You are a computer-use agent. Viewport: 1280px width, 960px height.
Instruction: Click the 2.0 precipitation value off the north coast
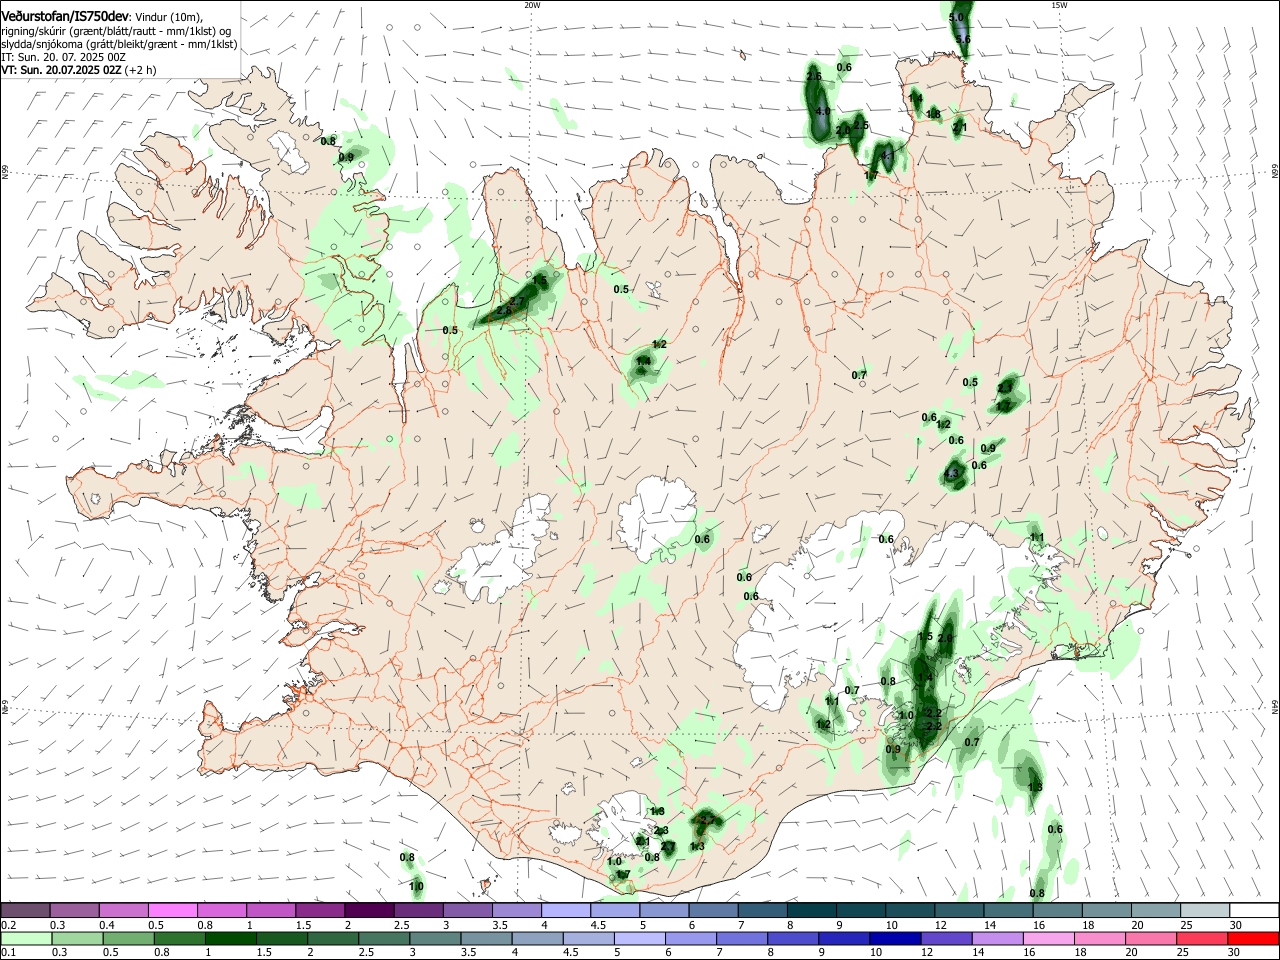(843, 130)
